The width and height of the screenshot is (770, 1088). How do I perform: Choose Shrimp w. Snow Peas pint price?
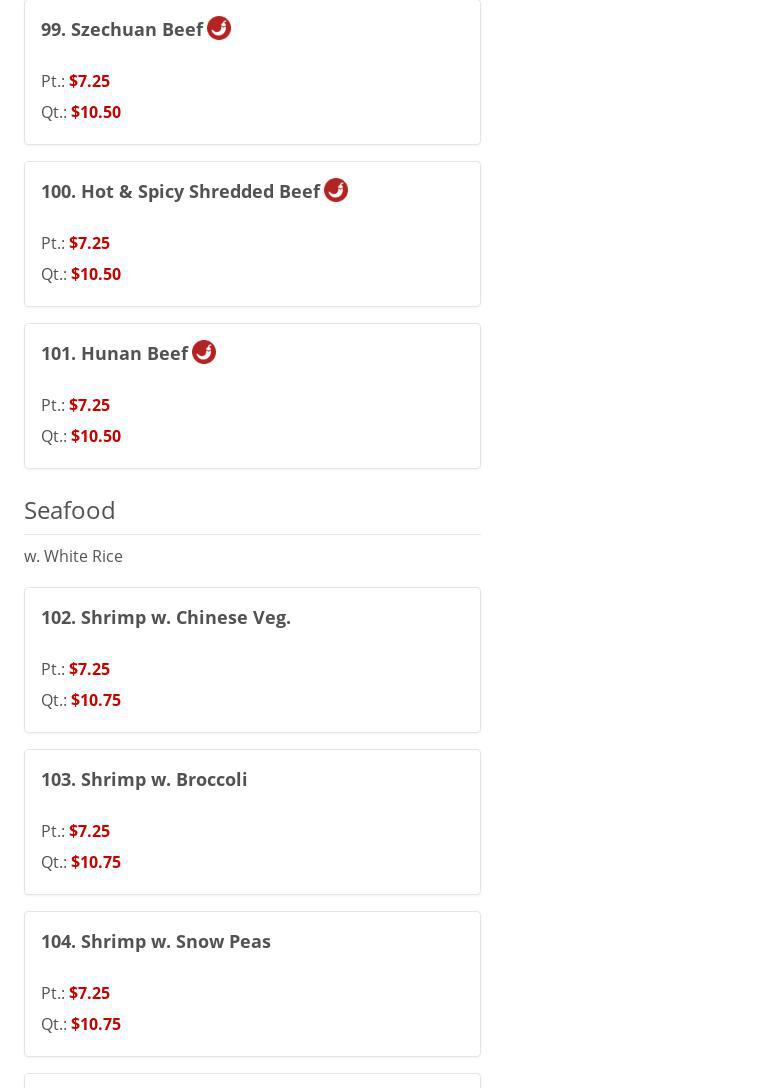89,993
